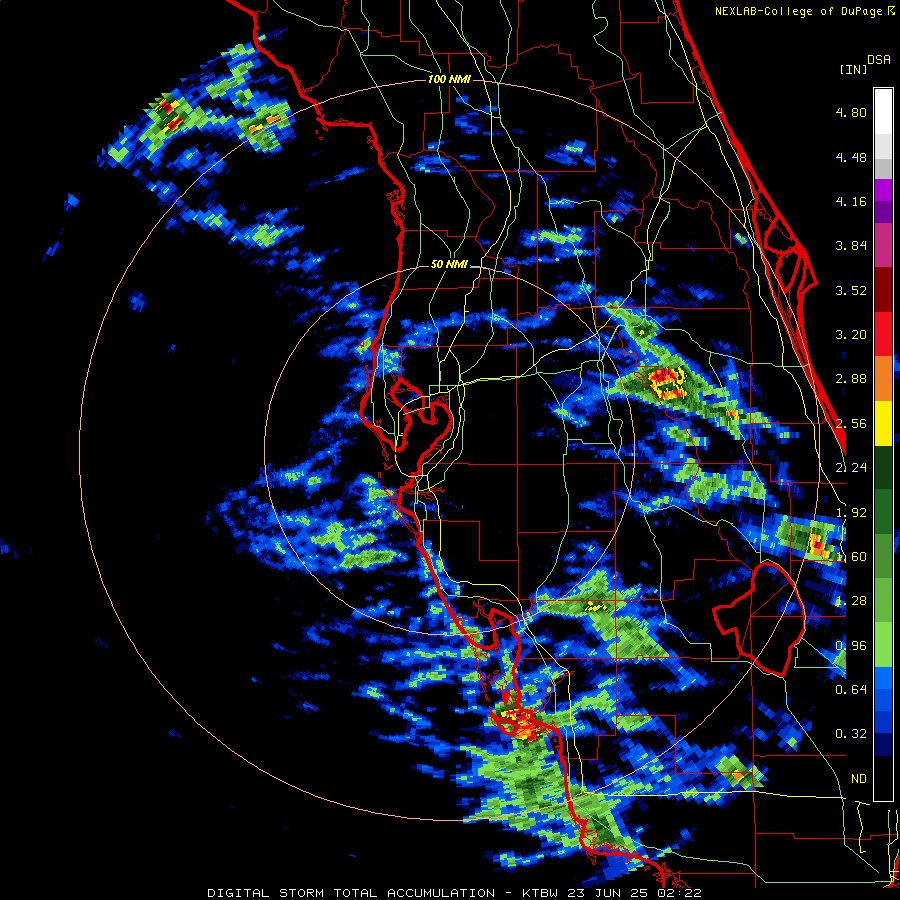Click the 0.32 scale value
Image resolution: width=900 pixels, height=900 pixels.
851,734
